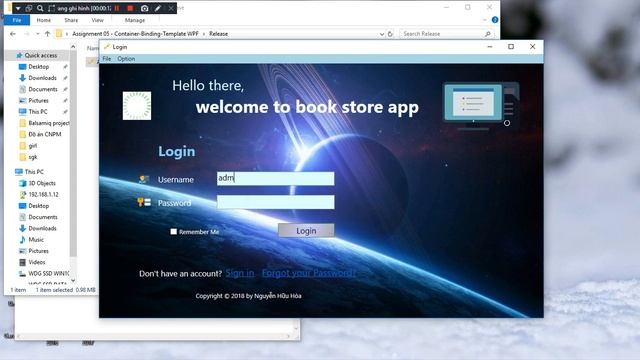Image resolution: width=640 pixels, height=360 pixels.
Task: Close the recorder toolbar
Action: (x=171, y=8)
